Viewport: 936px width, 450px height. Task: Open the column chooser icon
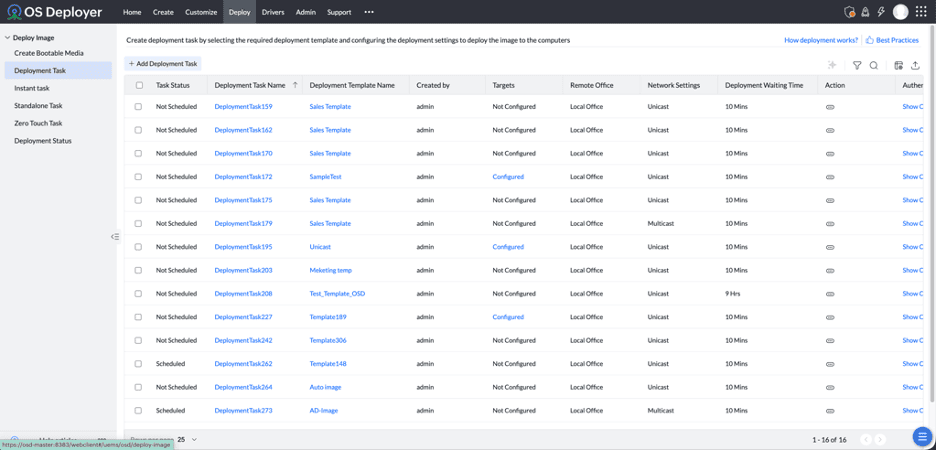tap(899, 66)
